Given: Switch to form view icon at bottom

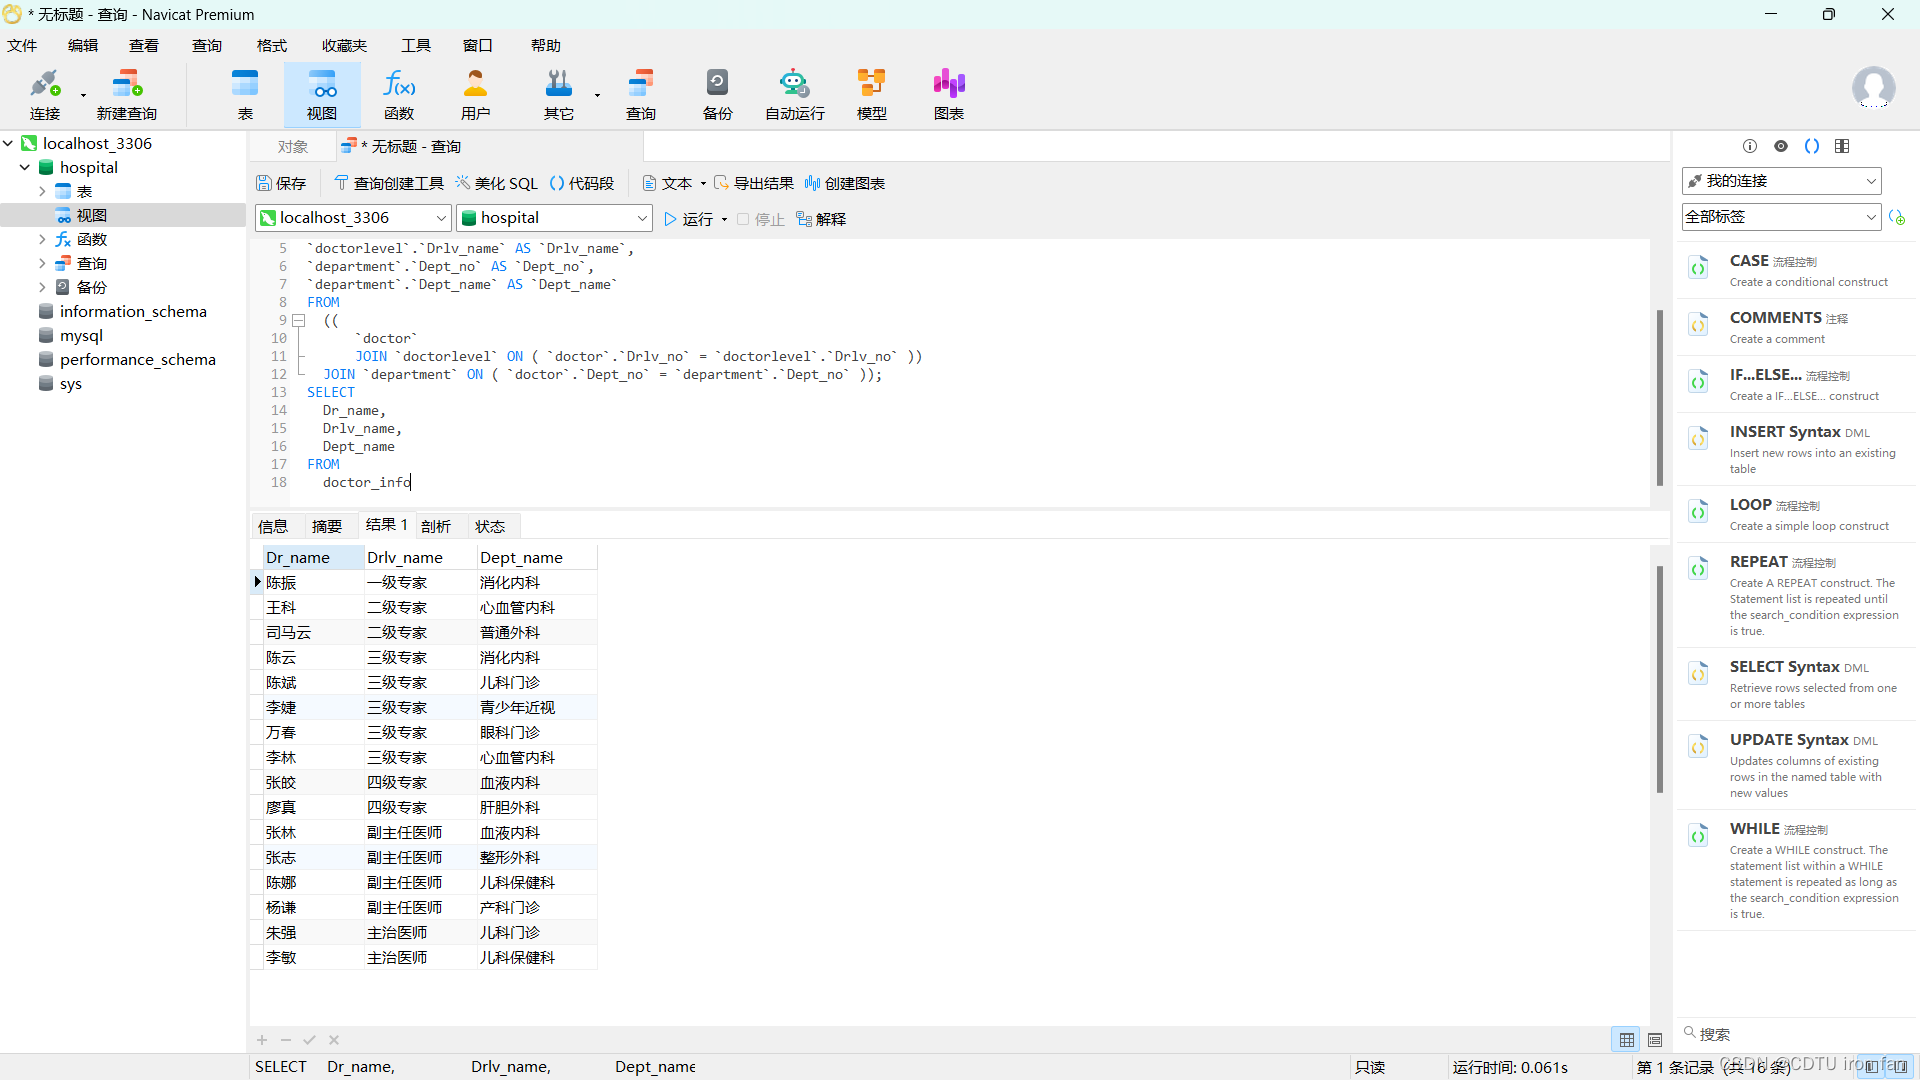Looking at the screenshot, I should point(1655,1040).
